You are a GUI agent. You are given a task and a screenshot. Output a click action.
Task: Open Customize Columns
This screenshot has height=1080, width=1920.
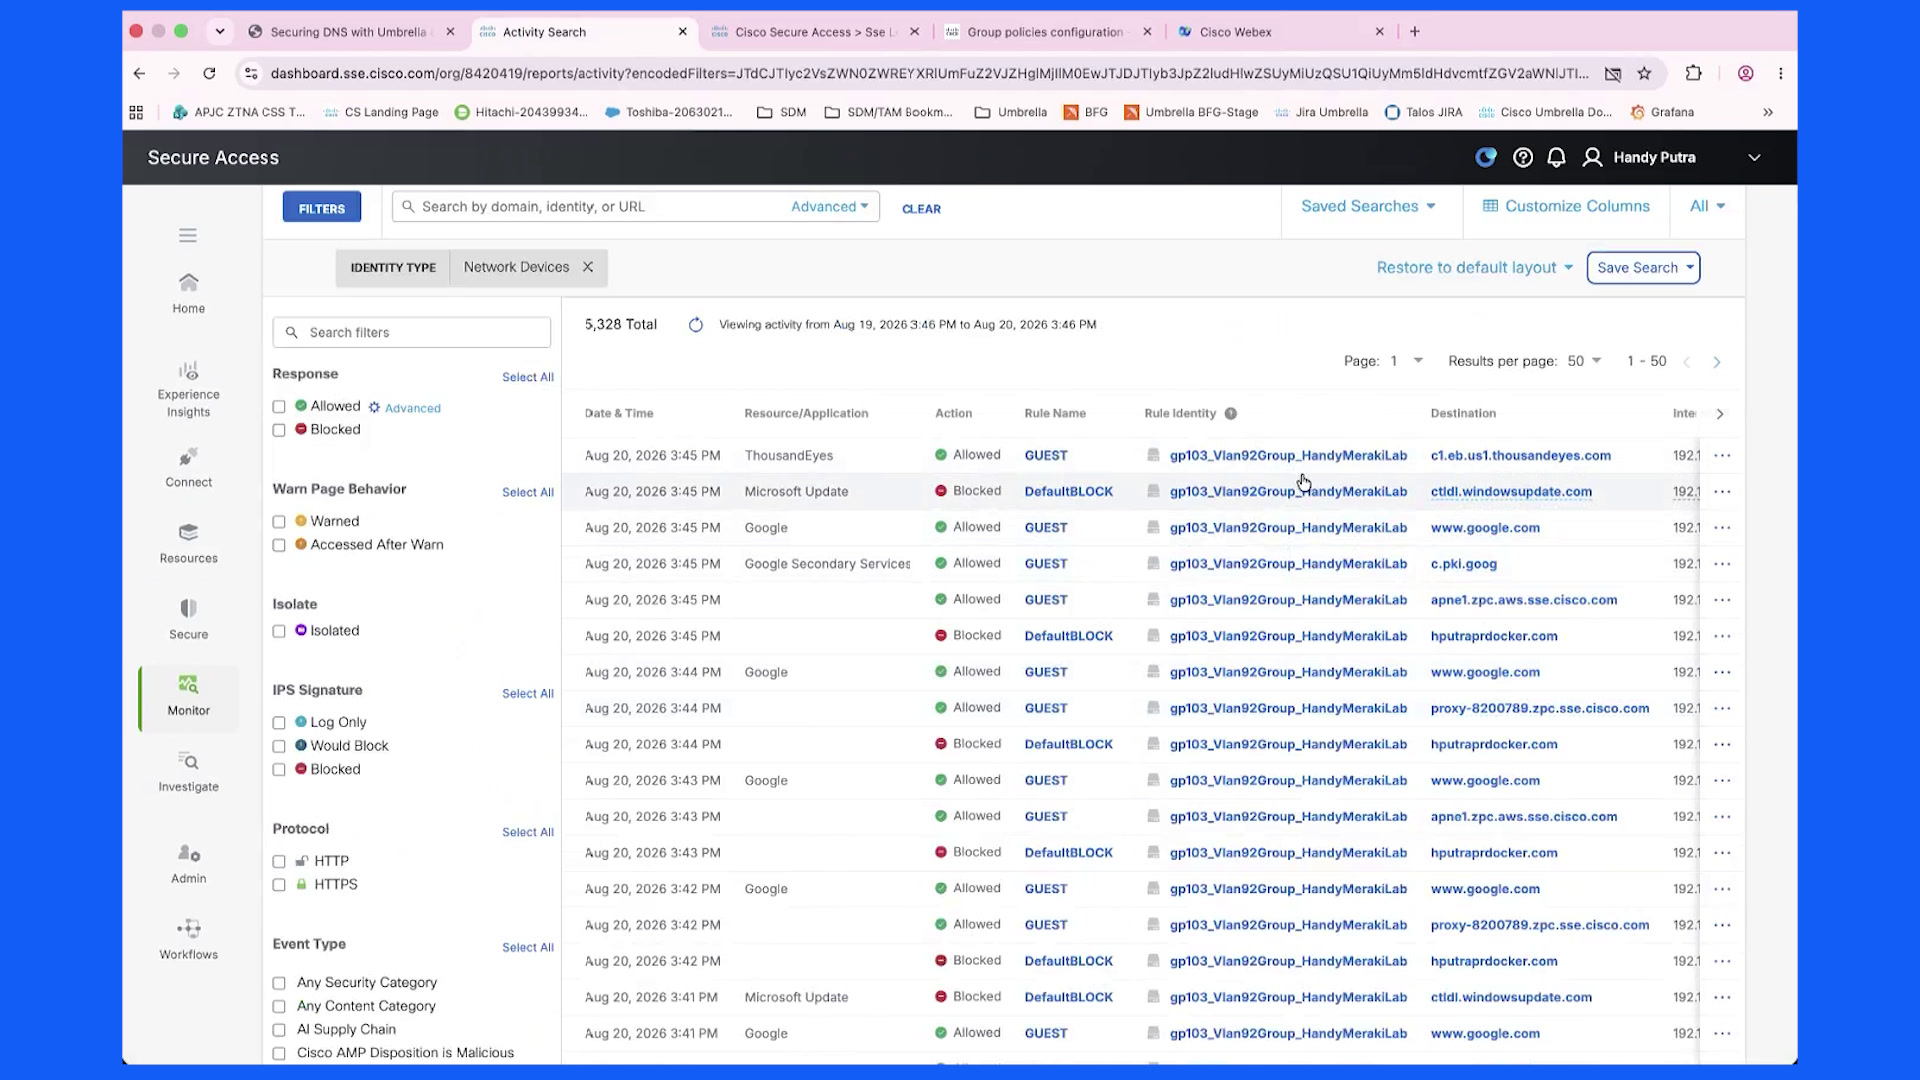point(1566,206)
